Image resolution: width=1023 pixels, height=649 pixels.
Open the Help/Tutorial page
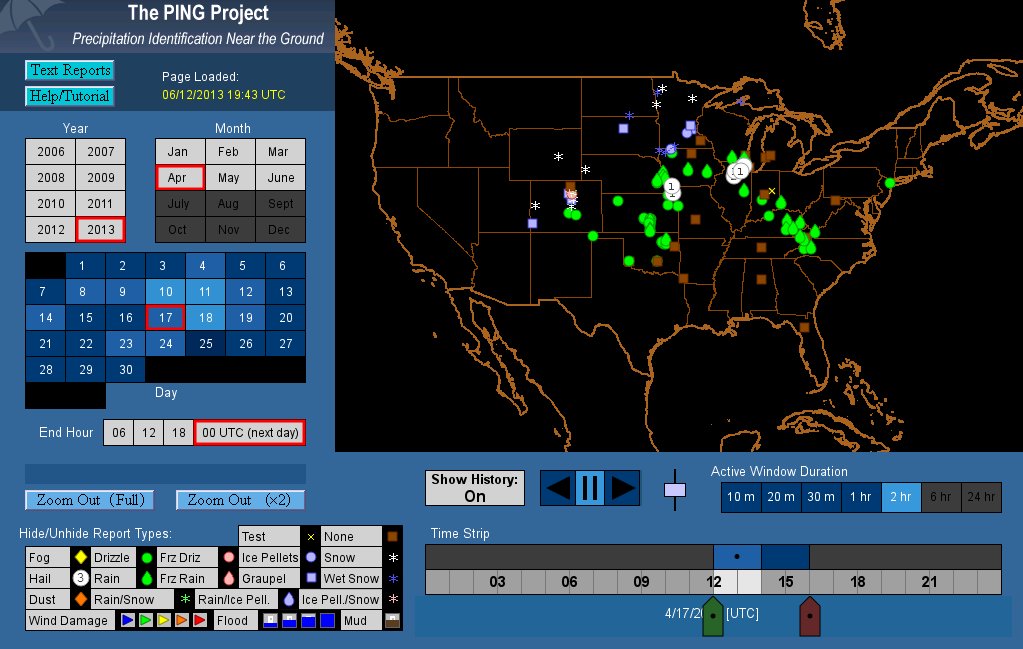[69, 96]
